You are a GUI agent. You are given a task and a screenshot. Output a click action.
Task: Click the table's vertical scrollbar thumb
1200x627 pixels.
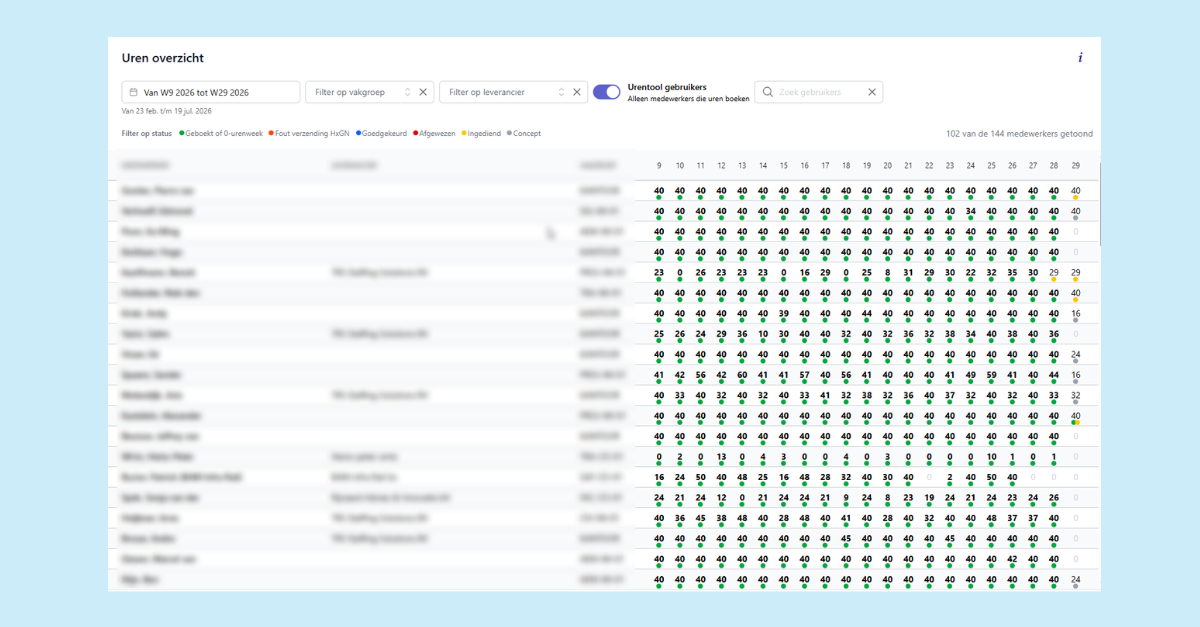coord(1099,205)
